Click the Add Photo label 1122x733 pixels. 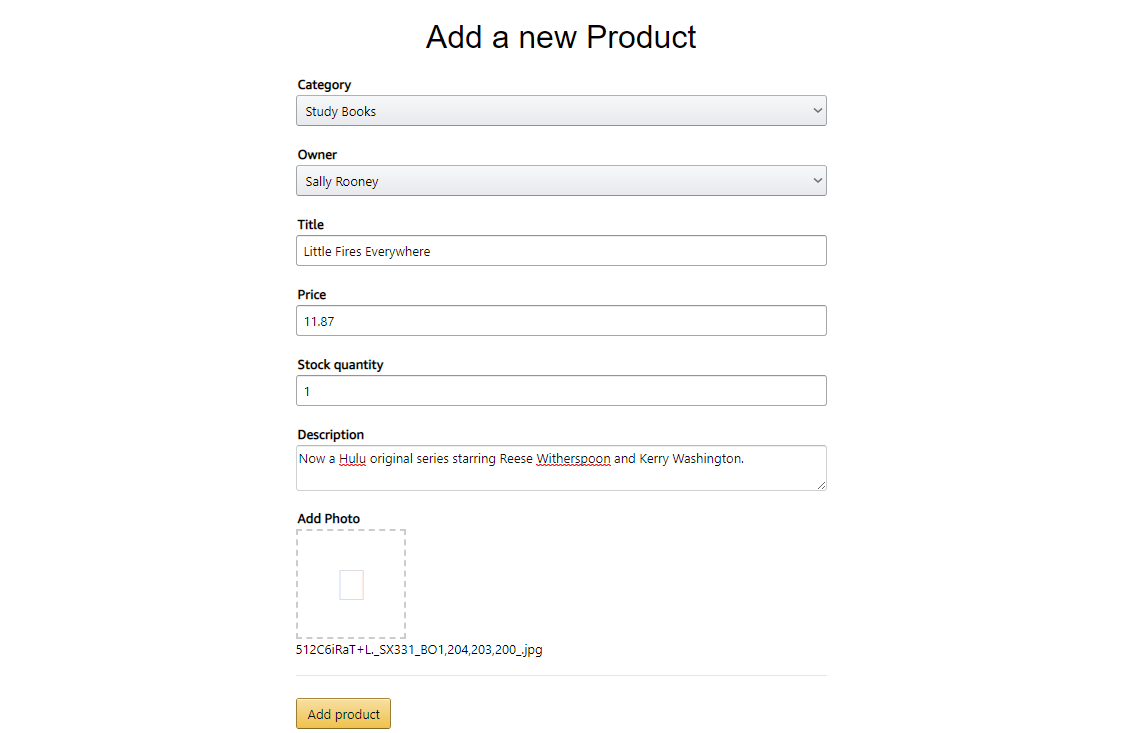pyautogui.click(x=328, y=518)
